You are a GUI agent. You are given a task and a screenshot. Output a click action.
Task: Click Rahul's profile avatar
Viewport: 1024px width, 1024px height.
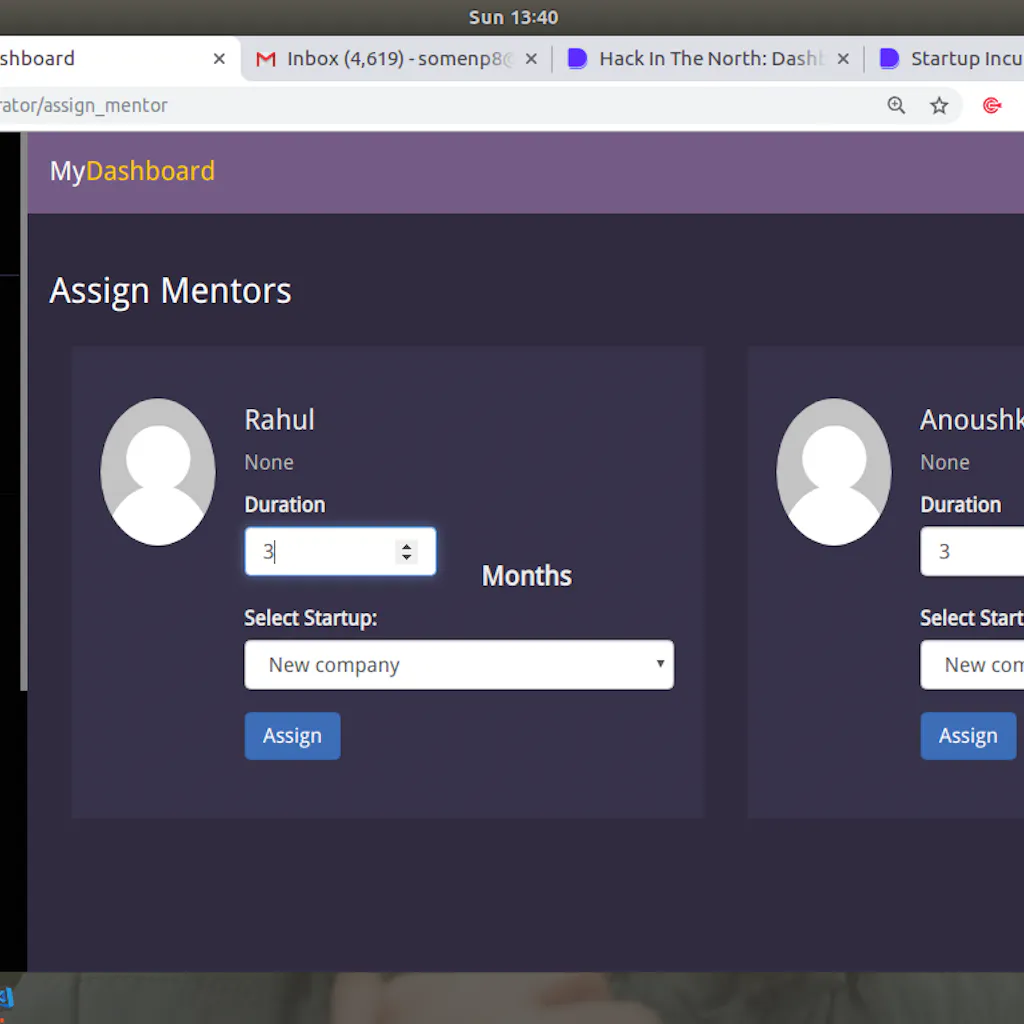pyautogui.click(x=158, y=472)
